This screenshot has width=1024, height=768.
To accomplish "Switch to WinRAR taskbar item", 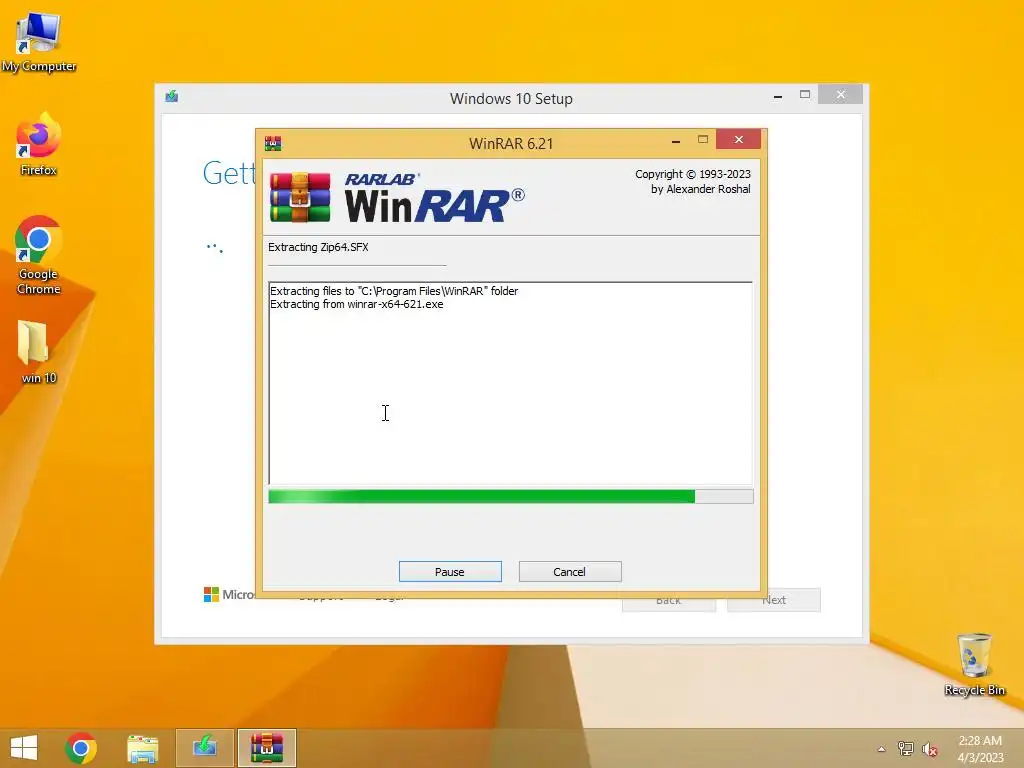I will coord(266,748).
